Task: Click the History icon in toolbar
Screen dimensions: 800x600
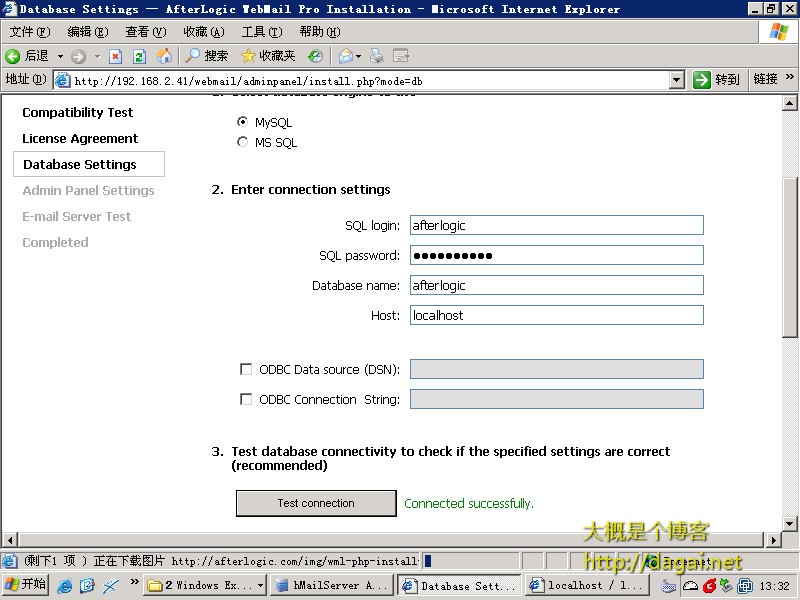Action: (315, 56)
